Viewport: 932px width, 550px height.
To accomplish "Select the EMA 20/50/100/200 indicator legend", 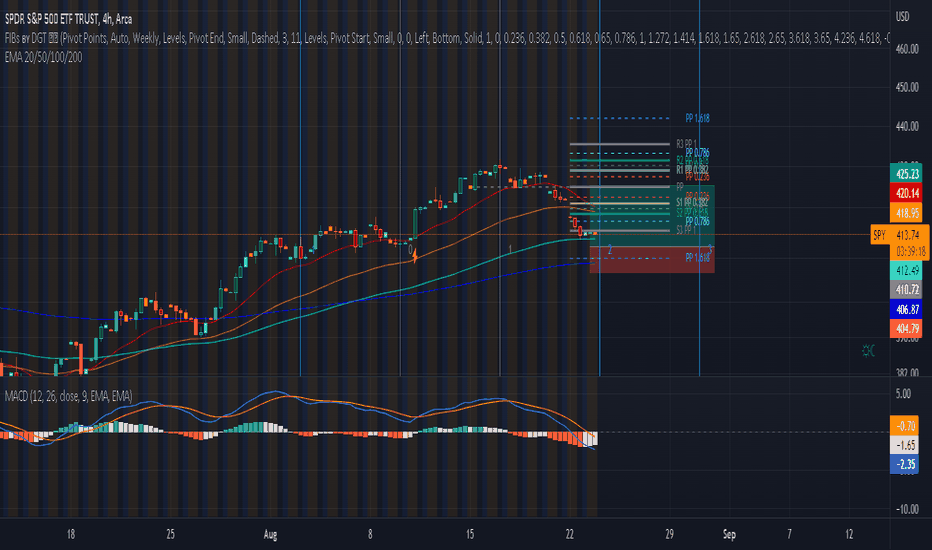I will (x=43, y=57).
